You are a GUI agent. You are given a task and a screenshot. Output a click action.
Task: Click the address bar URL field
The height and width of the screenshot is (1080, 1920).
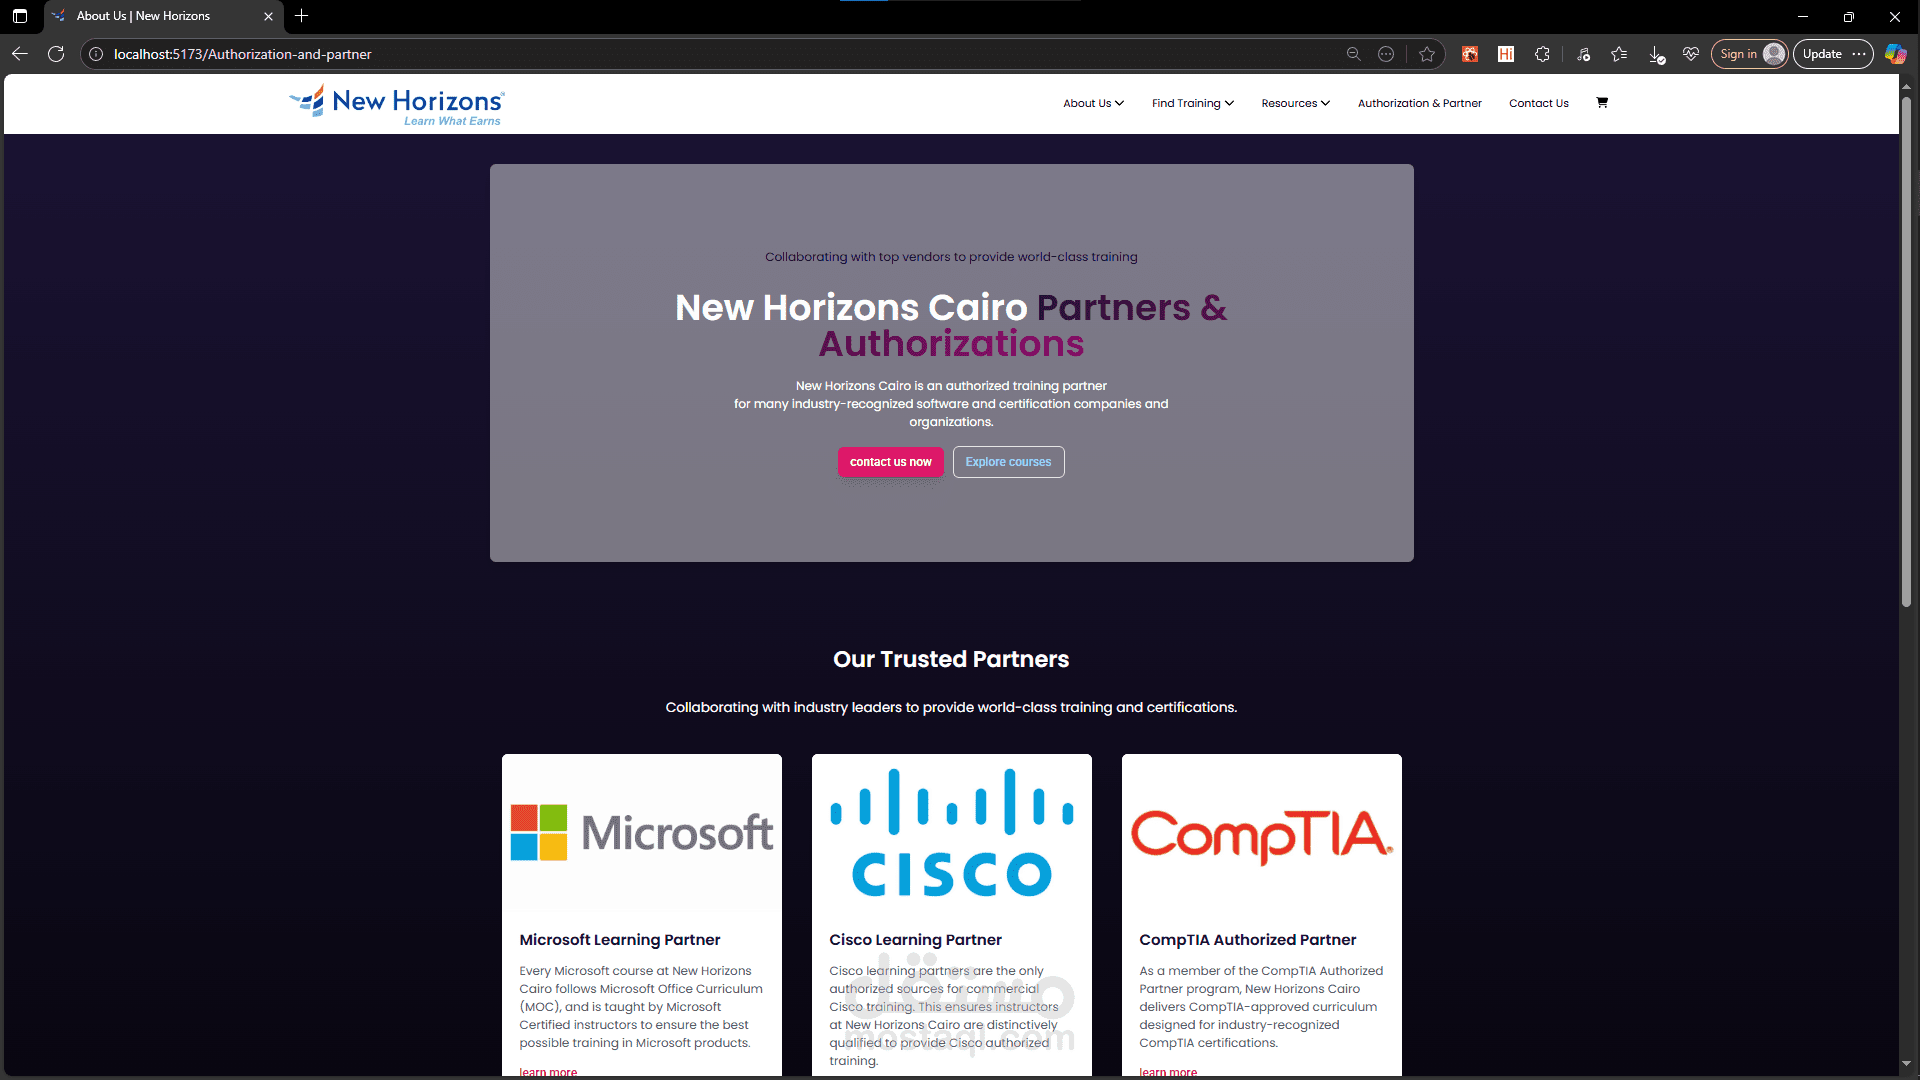(x=700, y=54)
